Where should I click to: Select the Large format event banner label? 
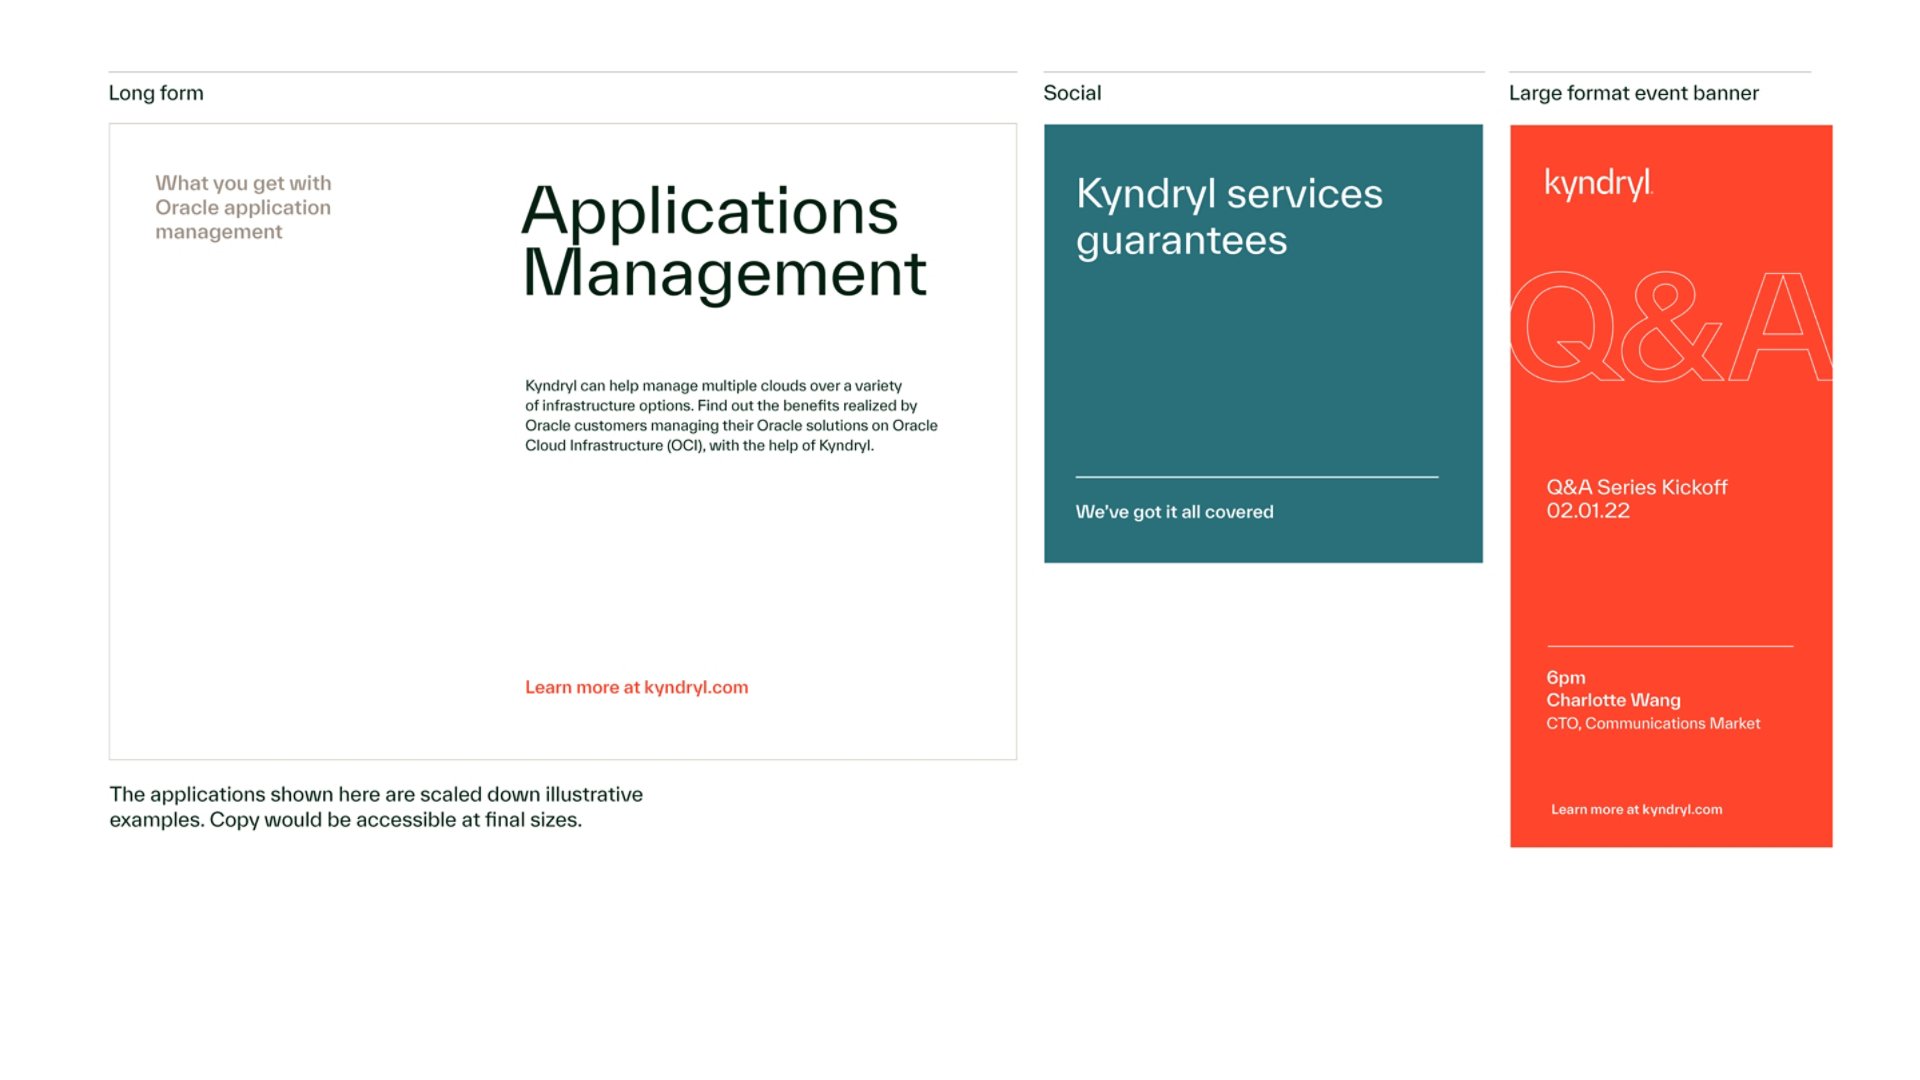[x=1633, y=93]
